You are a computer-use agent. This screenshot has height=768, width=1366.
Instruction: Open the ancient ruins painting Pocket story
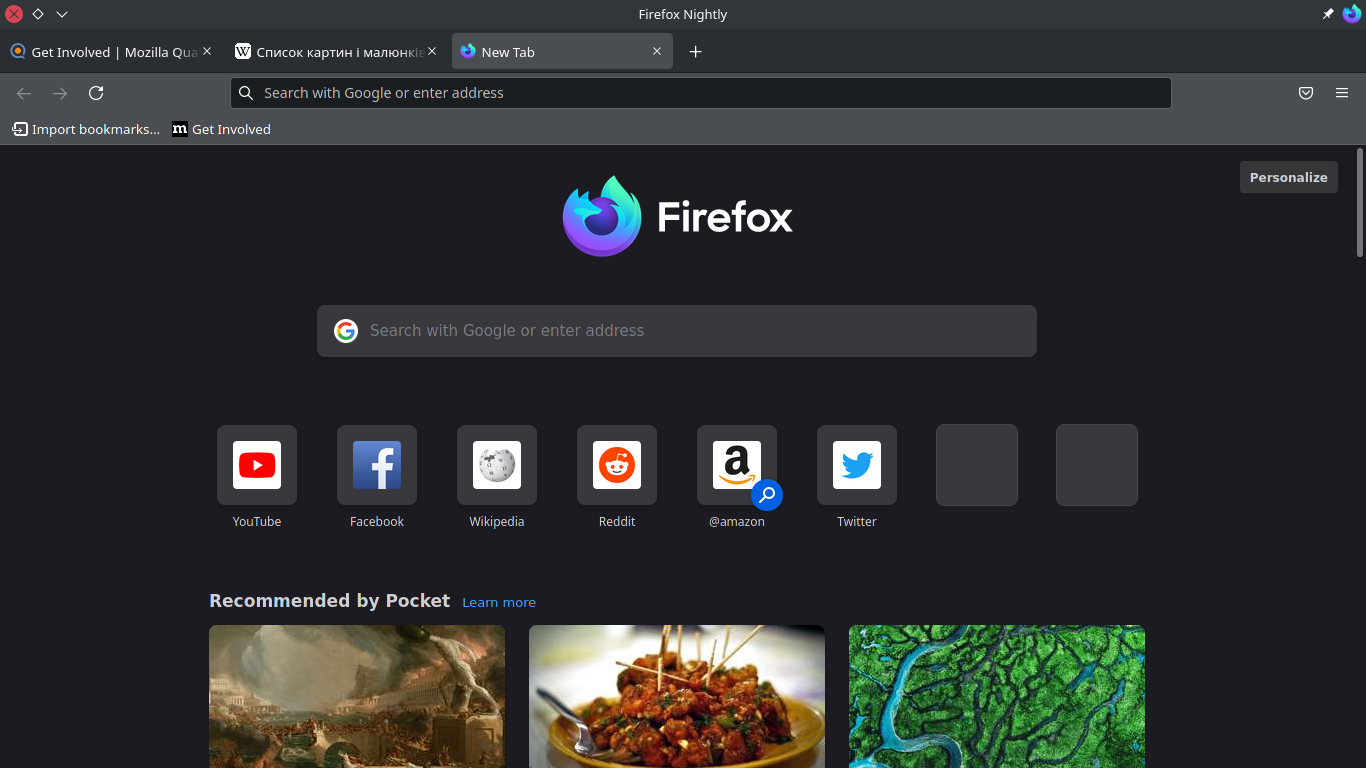(x=357, y=696)
